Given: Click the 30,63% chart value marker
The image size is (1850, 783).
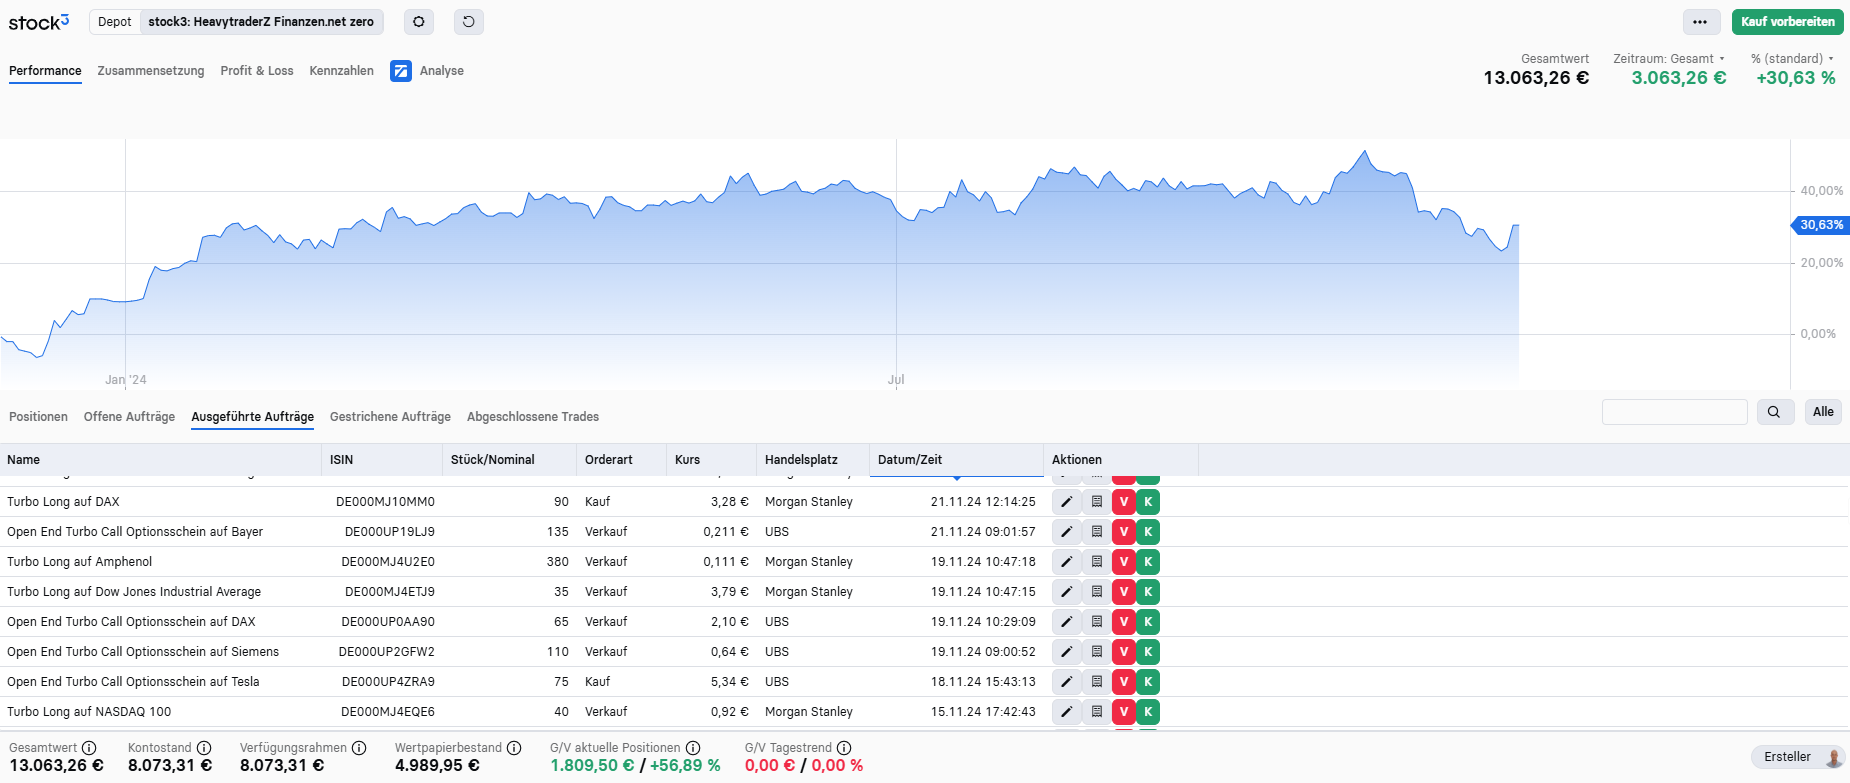Looking at the screenshot, I should [x=1821, y=225].
